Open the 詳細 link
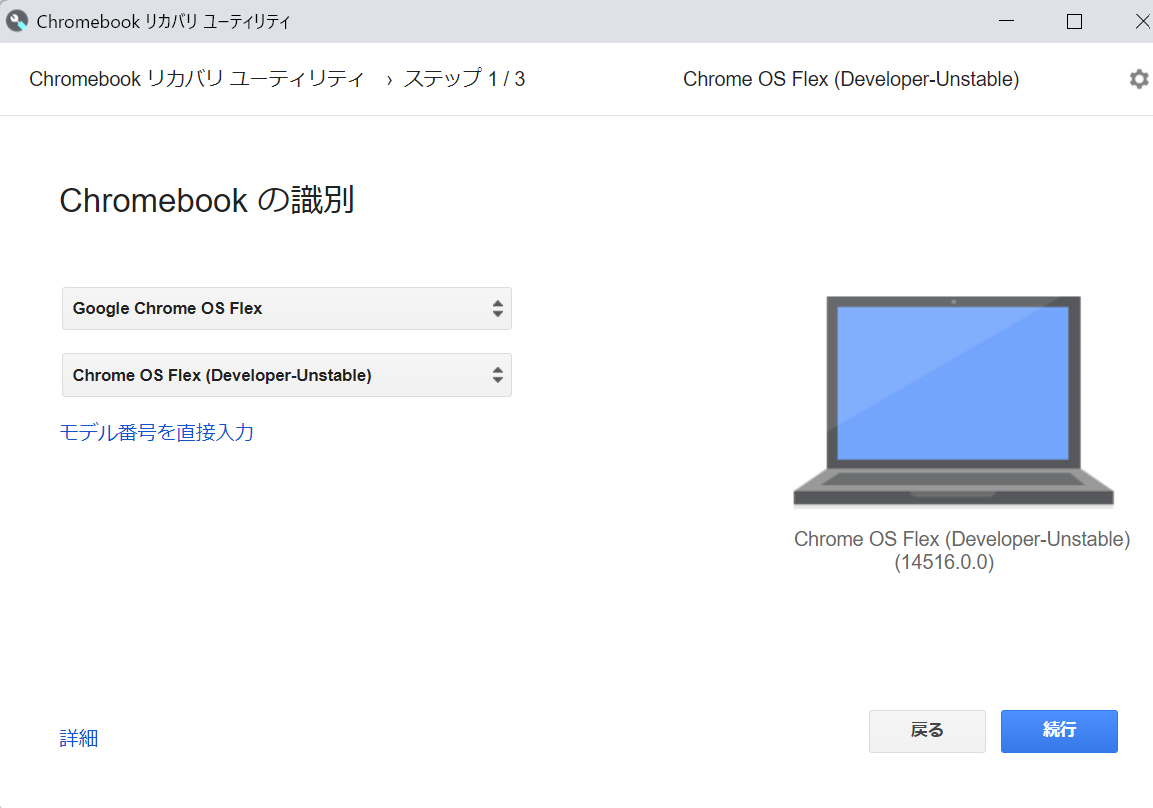This screenshot has height=808, width=1153. (x=79, y=738)
